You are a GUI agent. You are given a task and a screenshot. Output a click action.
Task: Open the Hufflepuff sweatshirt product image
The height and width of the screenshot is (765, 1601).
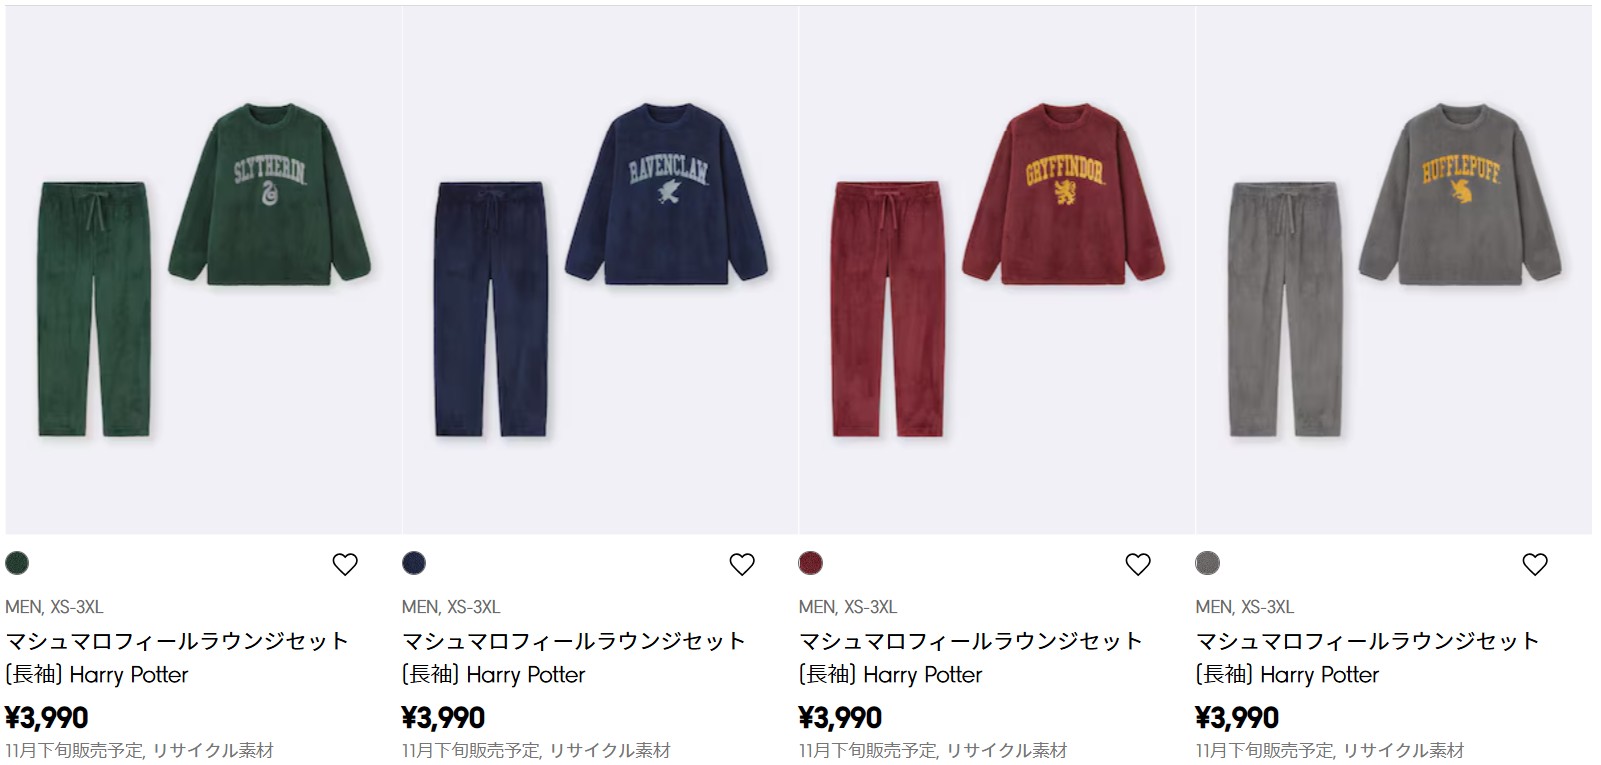point(1460,194)
